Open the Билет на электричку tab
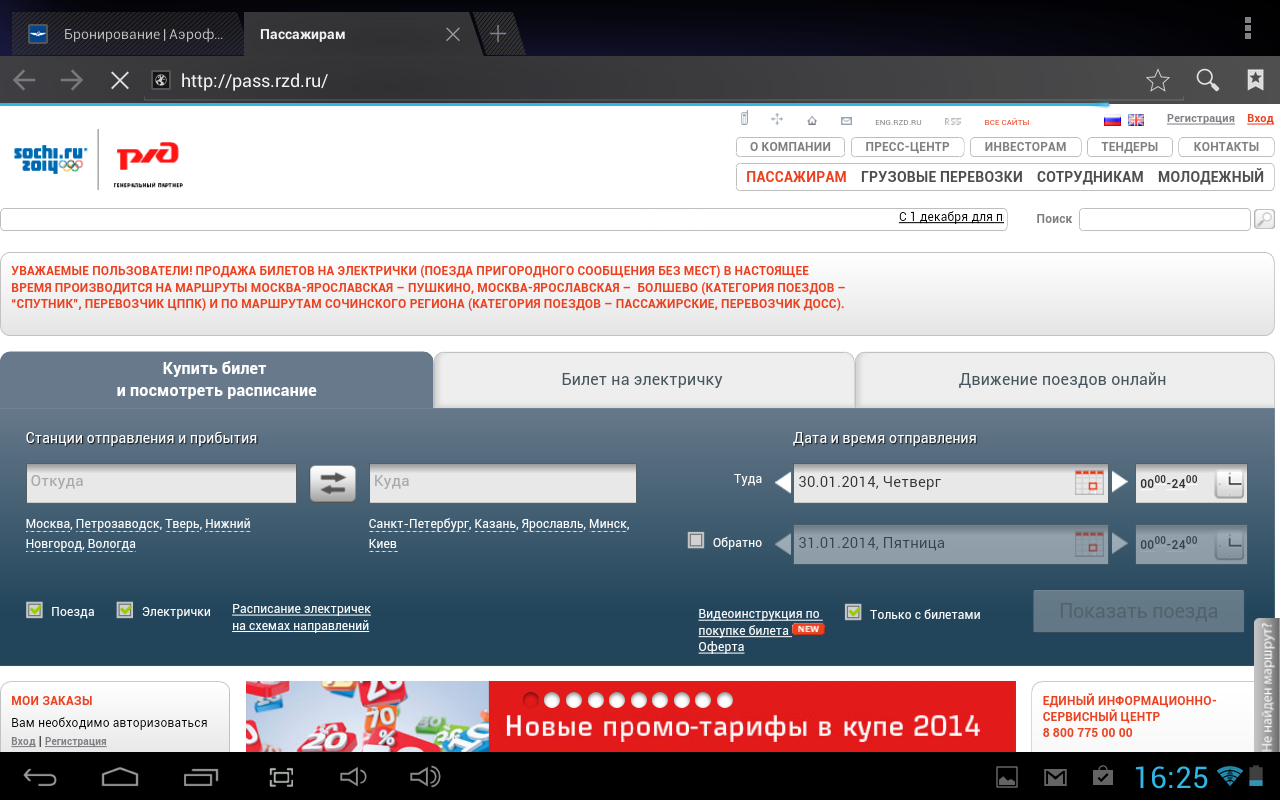This screenshot has width=1280, height=800. 642,380
